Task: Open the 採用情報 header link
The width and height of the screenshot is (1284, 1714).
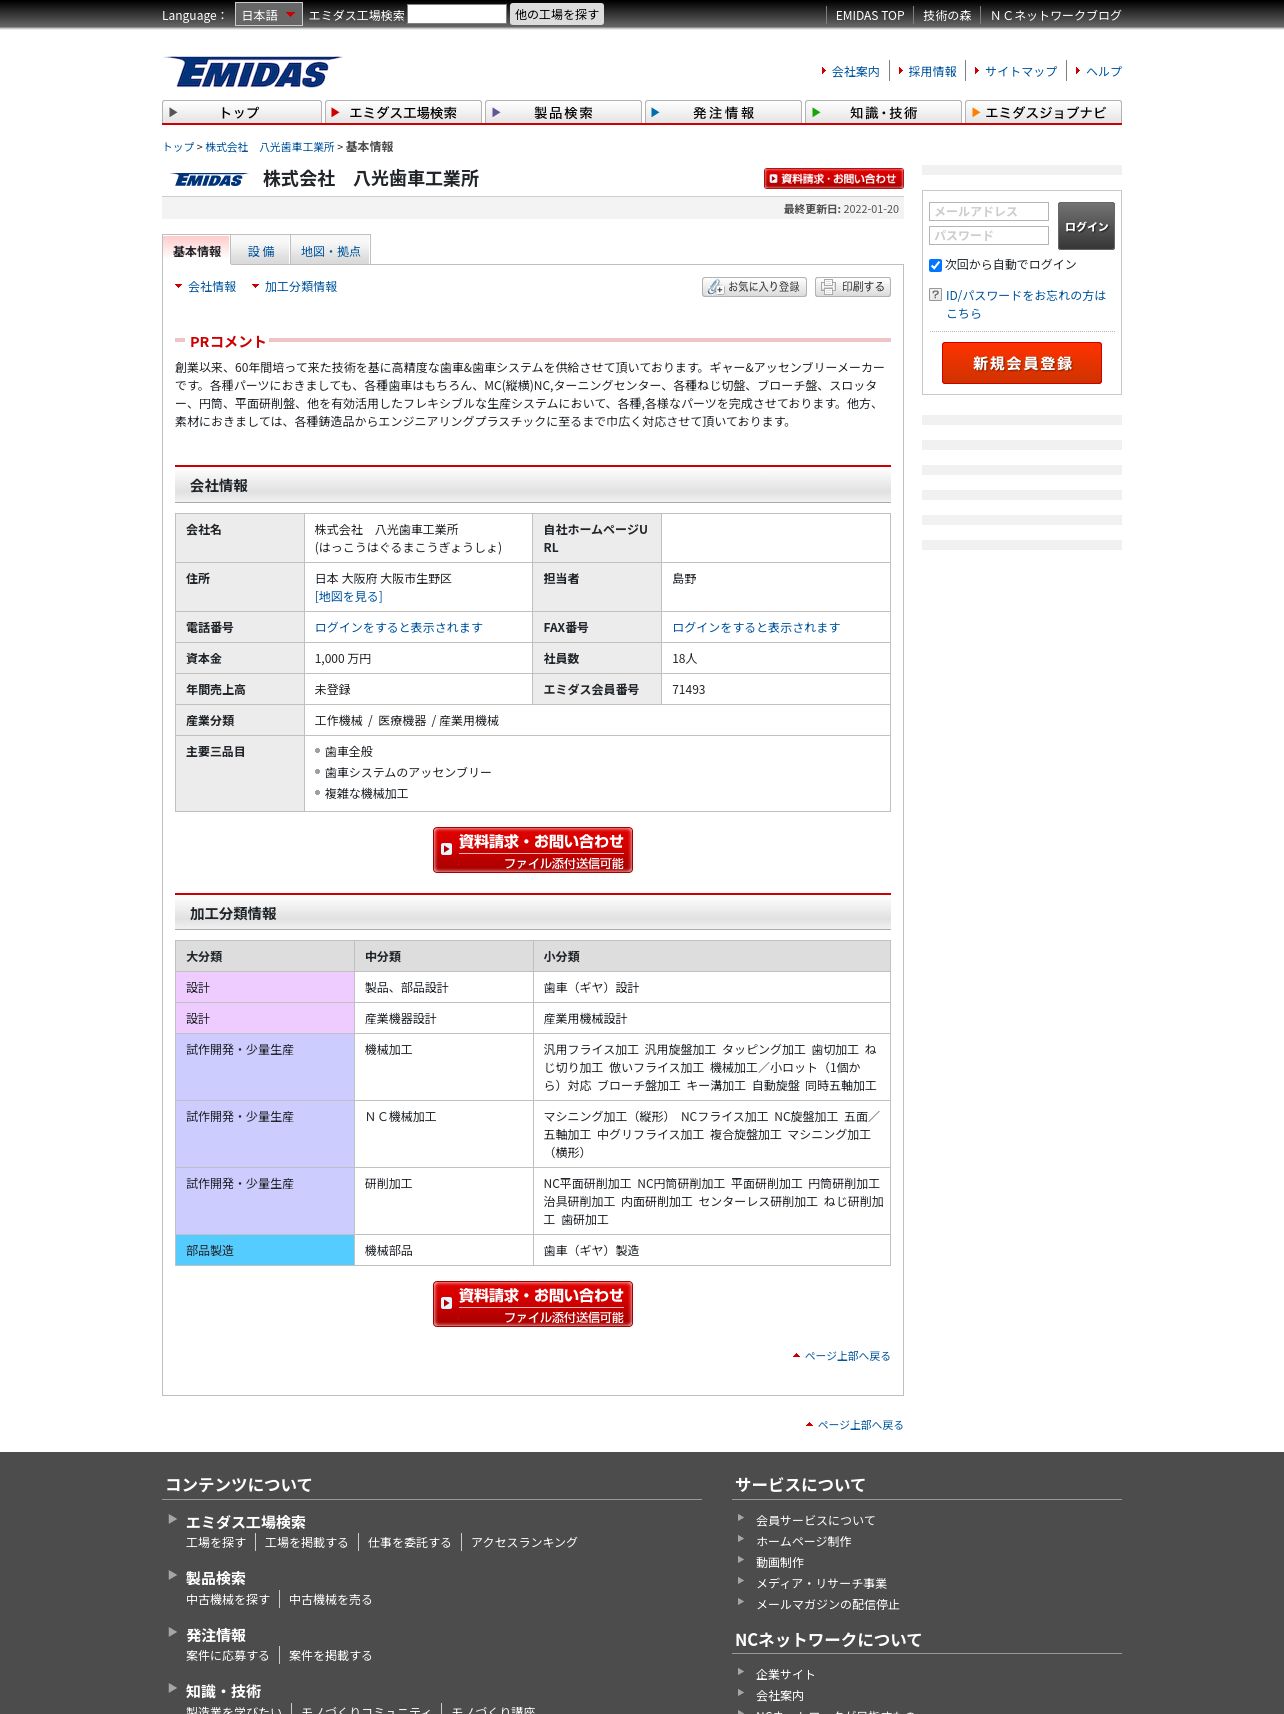Action: coord(932,71)
